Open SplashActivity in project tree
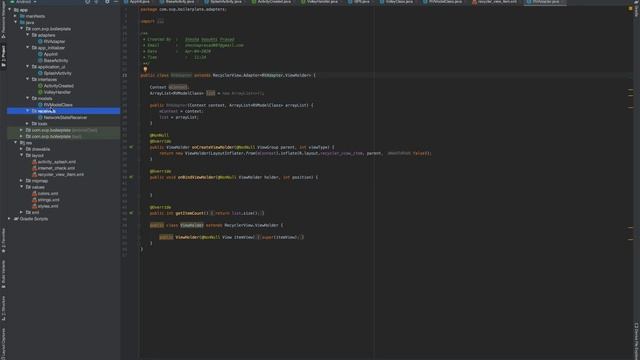The image size is (640, 360). [58, 73]
